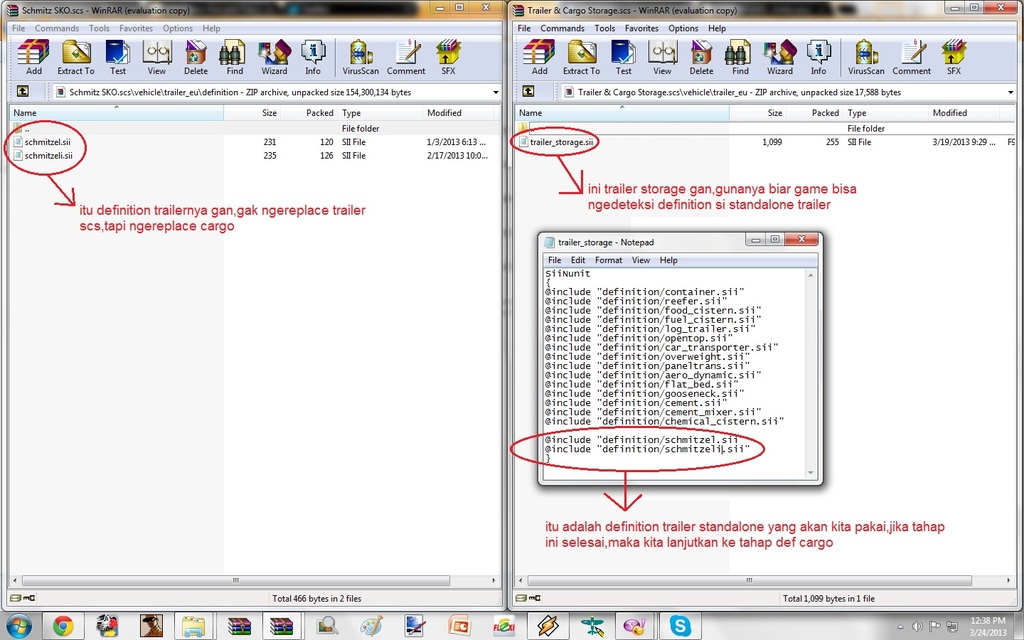Viewport: 1024px width, 640px height.
Task: Open Commands menu in Schmitz SKO window
Action: 56,29
